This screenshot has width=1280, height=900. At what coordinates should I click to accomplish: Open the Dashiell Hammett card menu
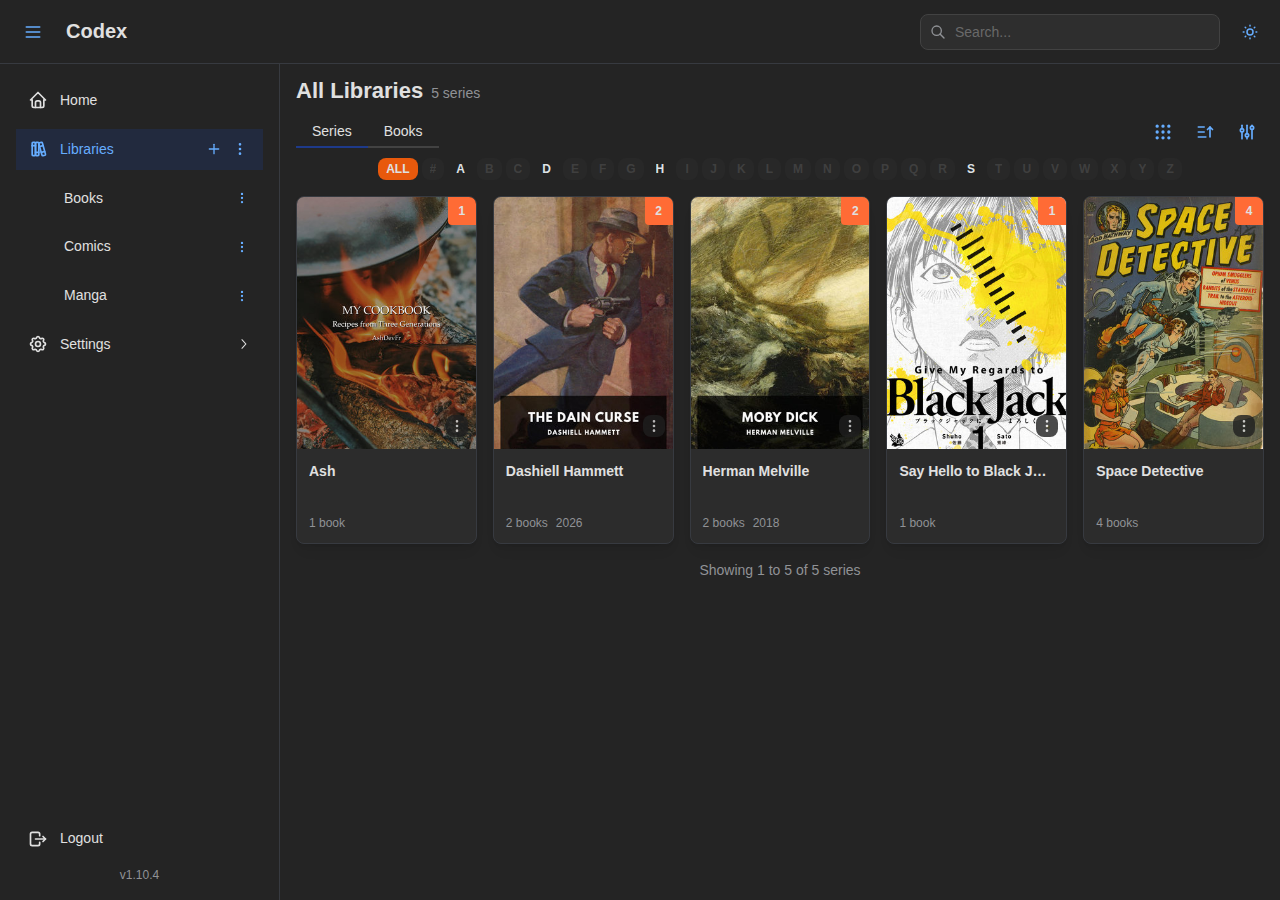(653, 425)
